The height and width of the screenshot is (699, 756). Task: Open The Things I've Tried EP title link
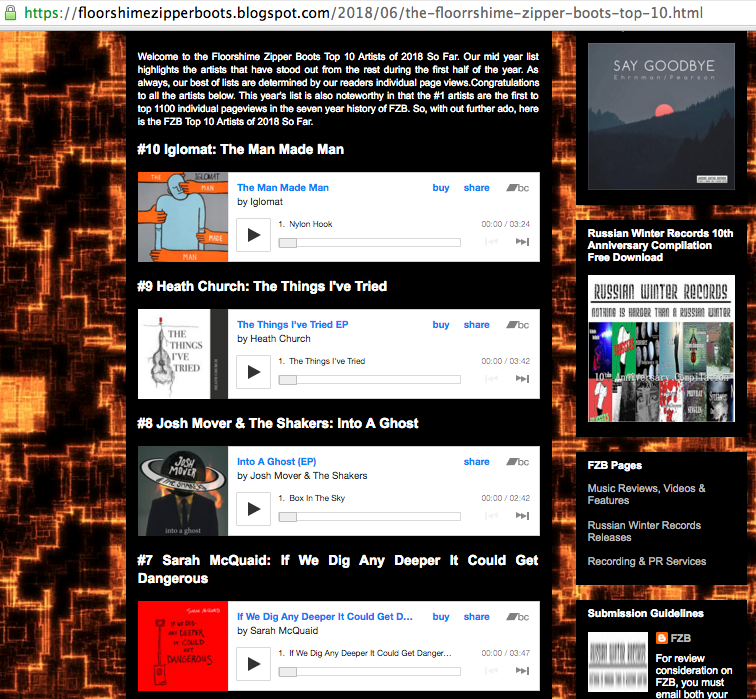(293, 324)
